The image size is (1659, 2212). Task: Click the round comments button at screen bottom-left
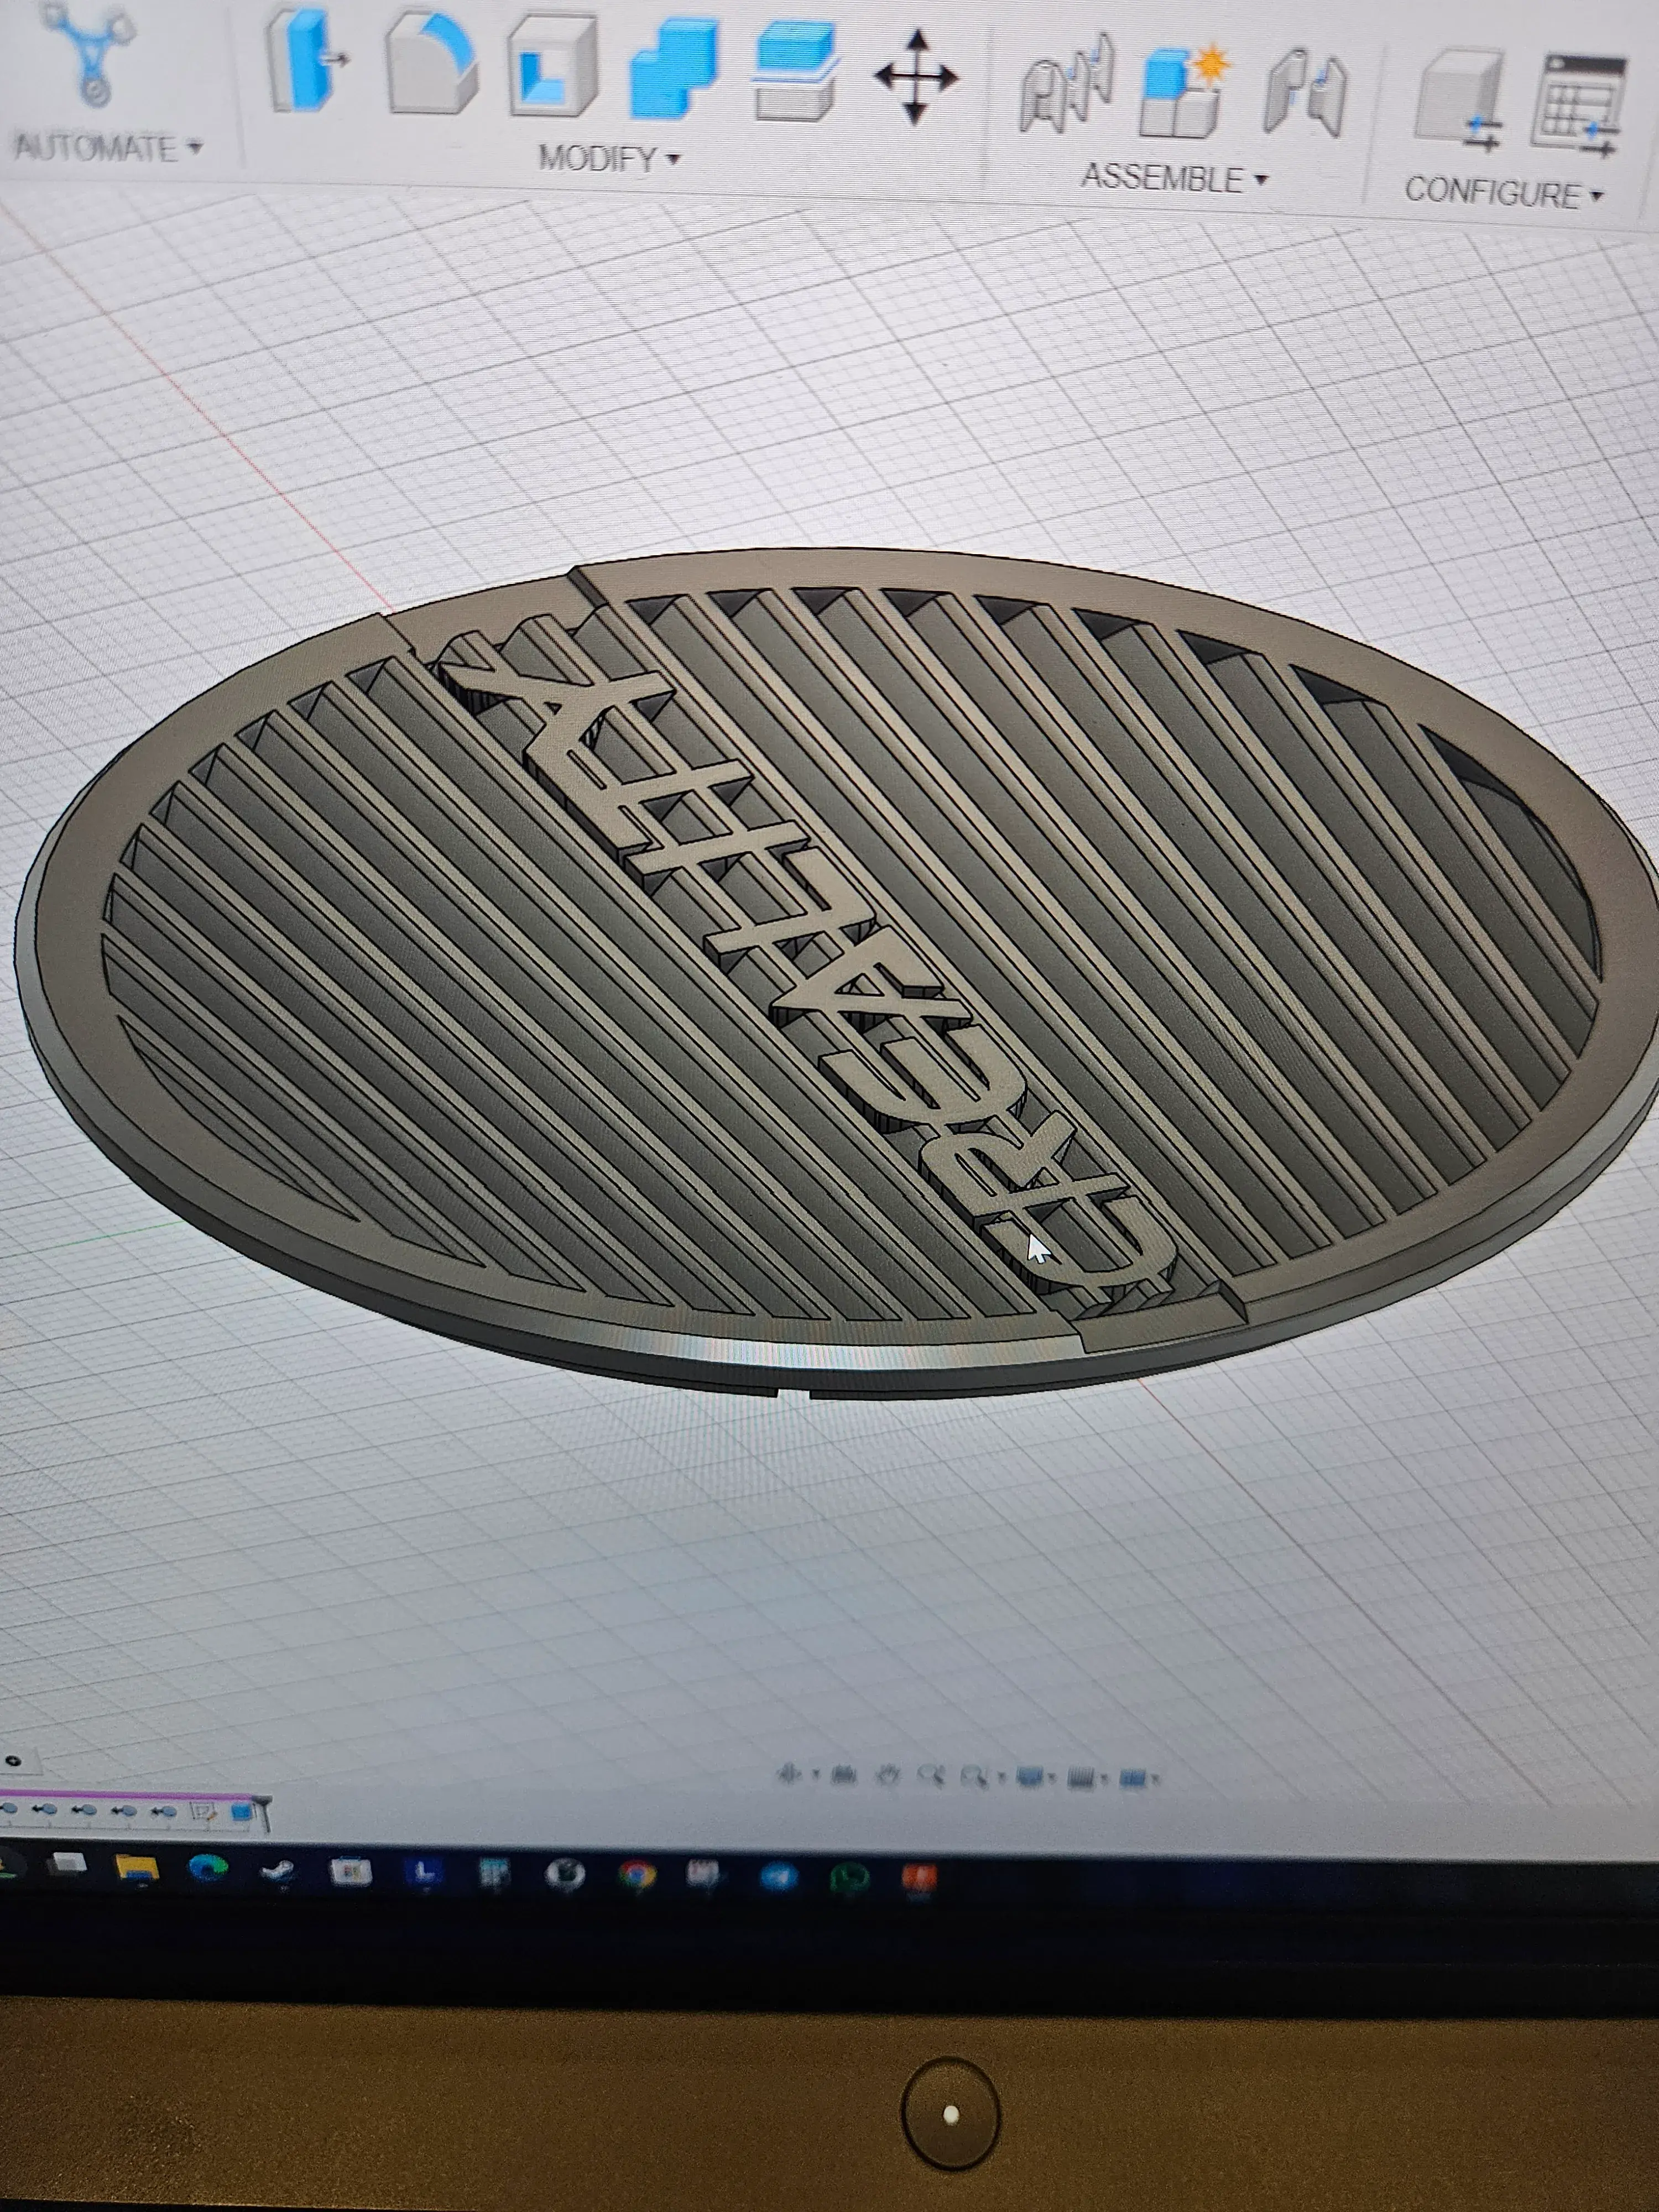pos(13,1761)
